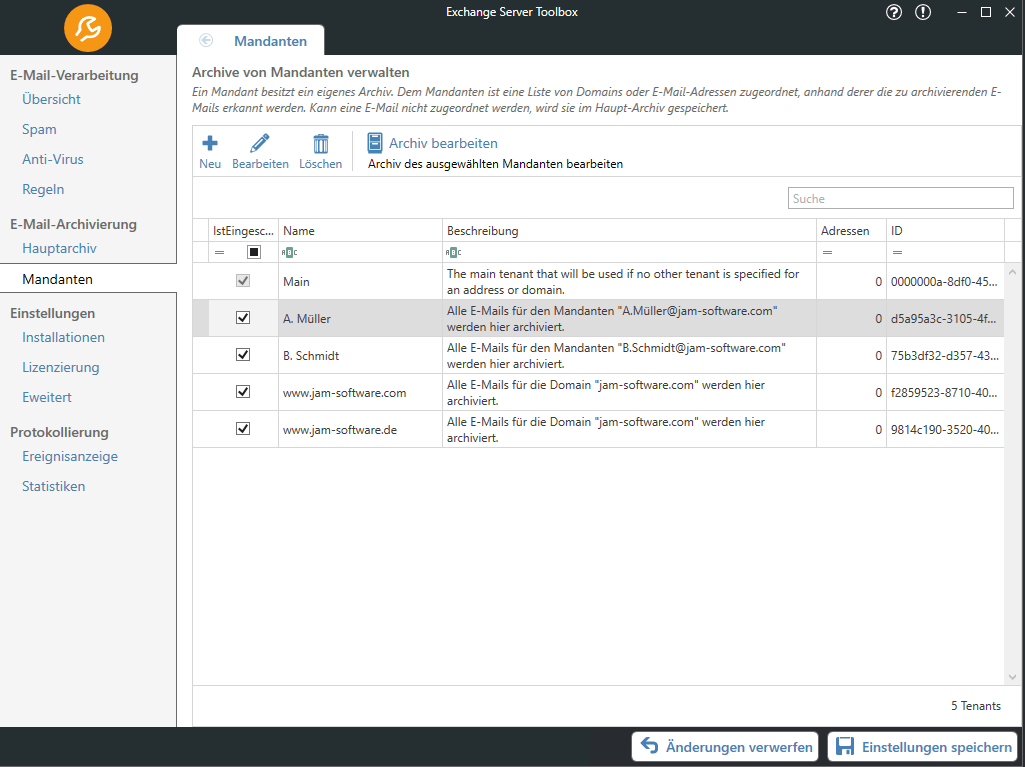Uncheck the www.jam-software.com tenant checkbox
Screen dimensions: 1025x767
(243, 392)
